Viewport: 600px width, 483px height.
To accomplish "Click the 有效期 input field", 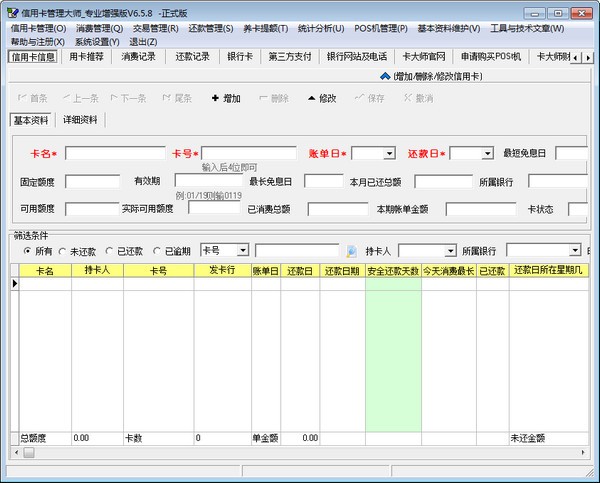I will [x=209, y=180].
